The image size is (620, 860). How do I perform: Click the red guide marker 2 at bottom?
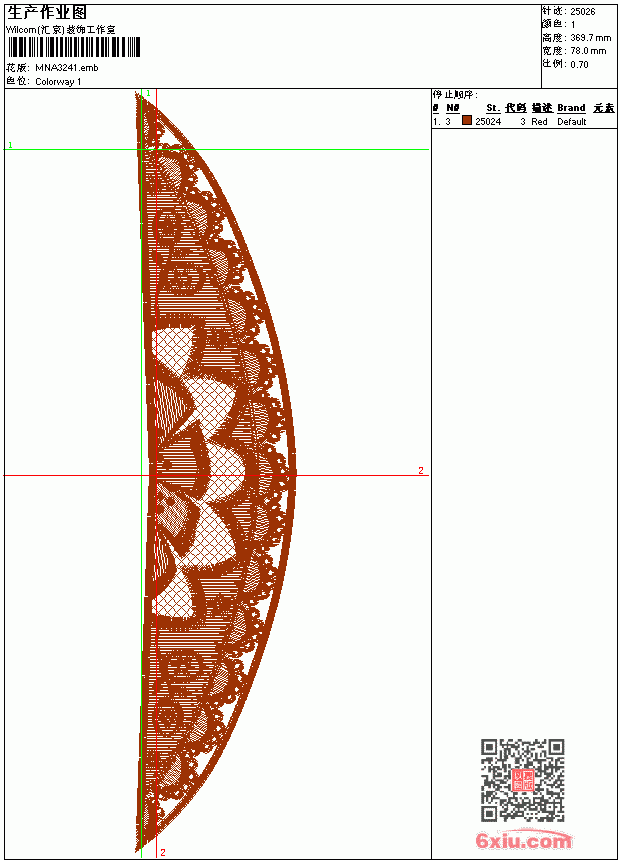[x=163, y=852]
